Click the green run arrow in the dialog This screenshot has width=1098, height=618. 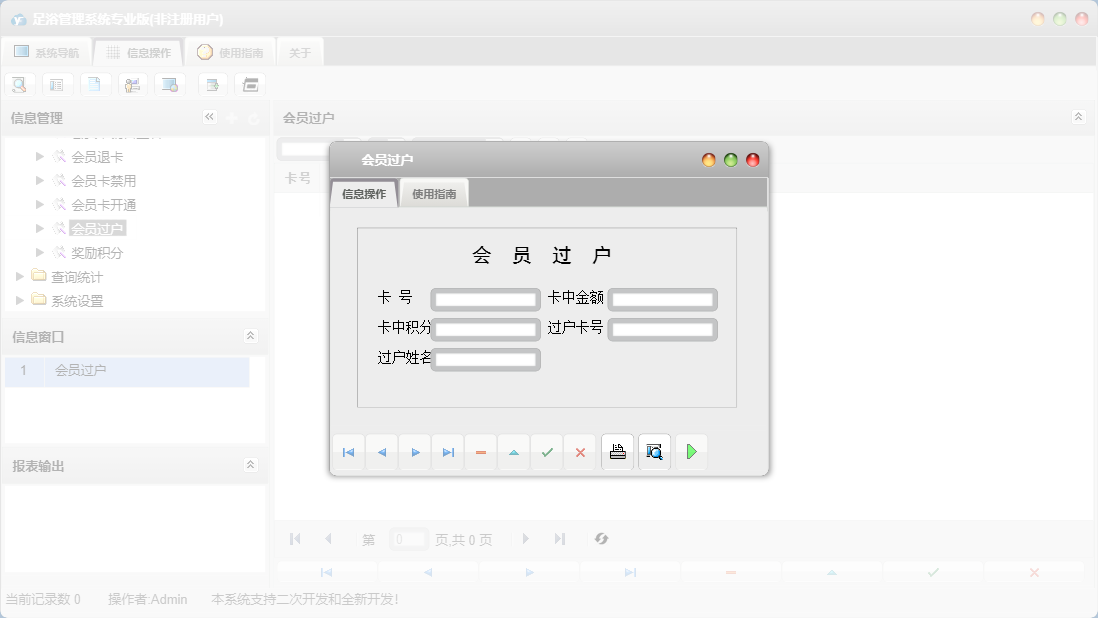(691, 451)
